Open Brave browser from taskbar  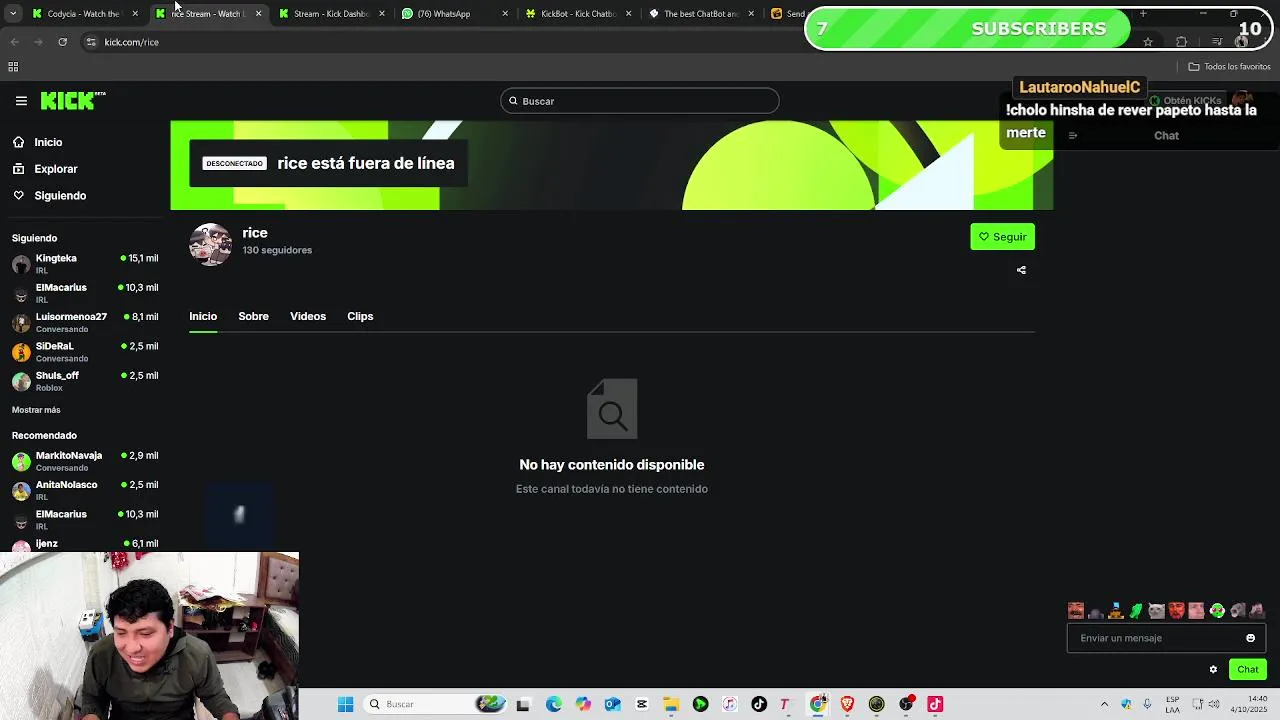coord(847,704)
